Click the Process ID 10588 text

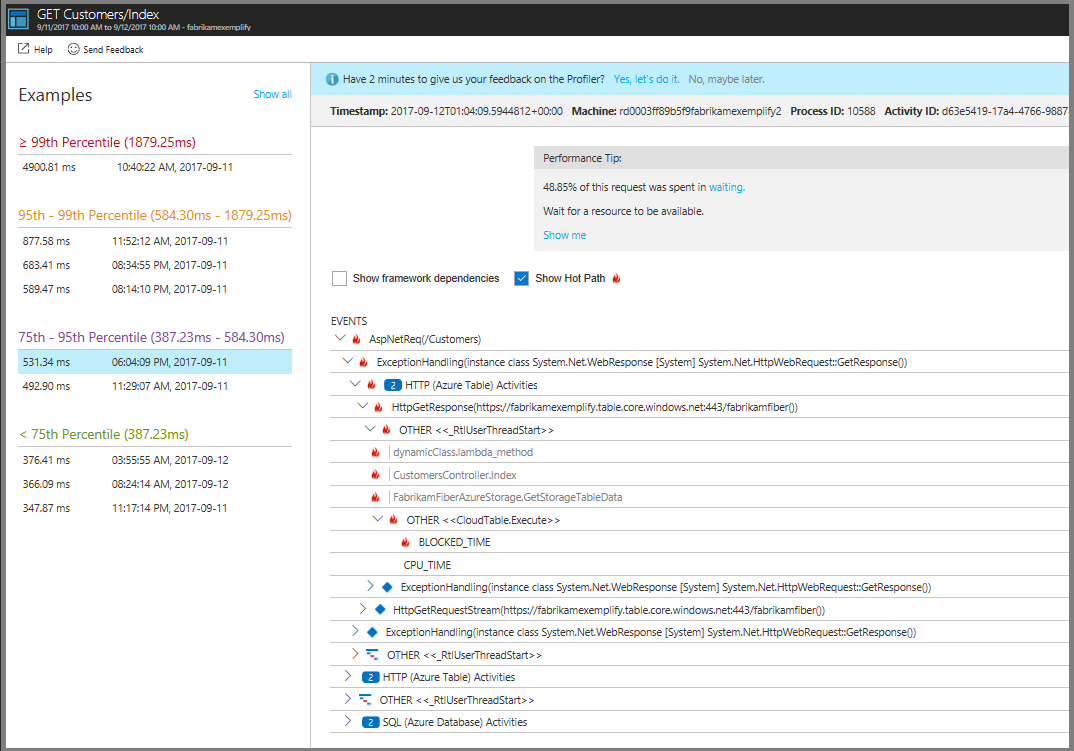[832, 111]
